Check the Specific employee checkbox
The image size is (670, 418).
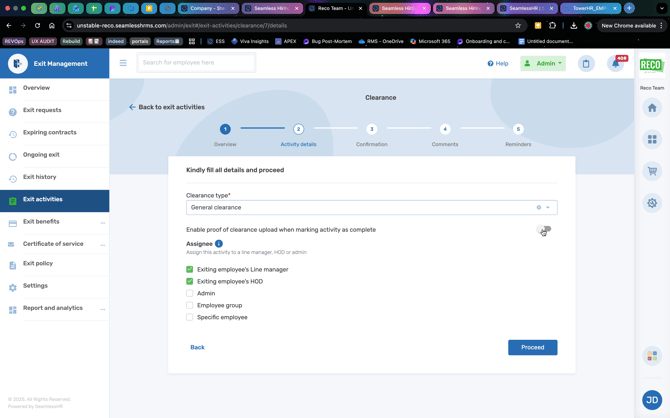click(x=190, y=317)
